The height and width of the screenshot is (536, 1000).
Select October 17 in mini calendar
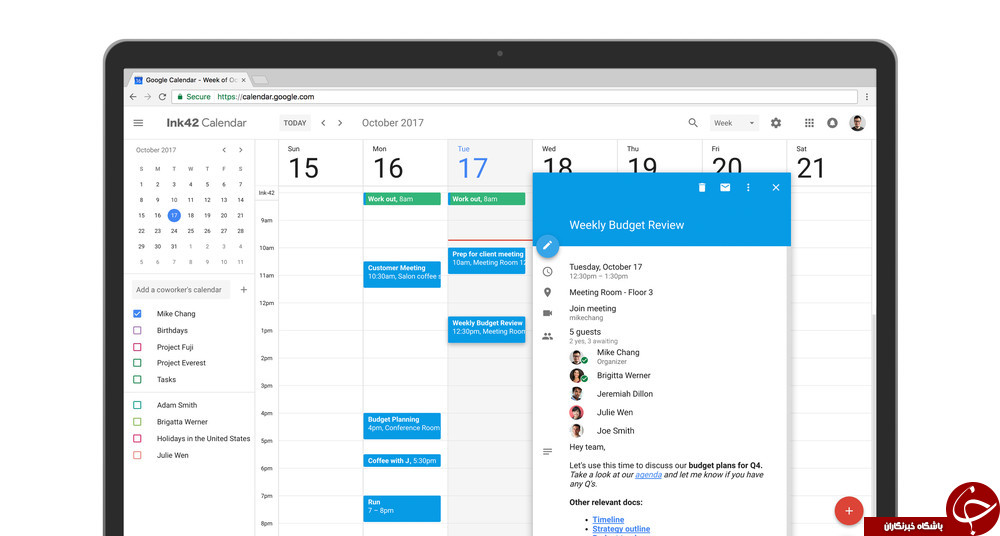pyautogui.click(x=174, y=216)
